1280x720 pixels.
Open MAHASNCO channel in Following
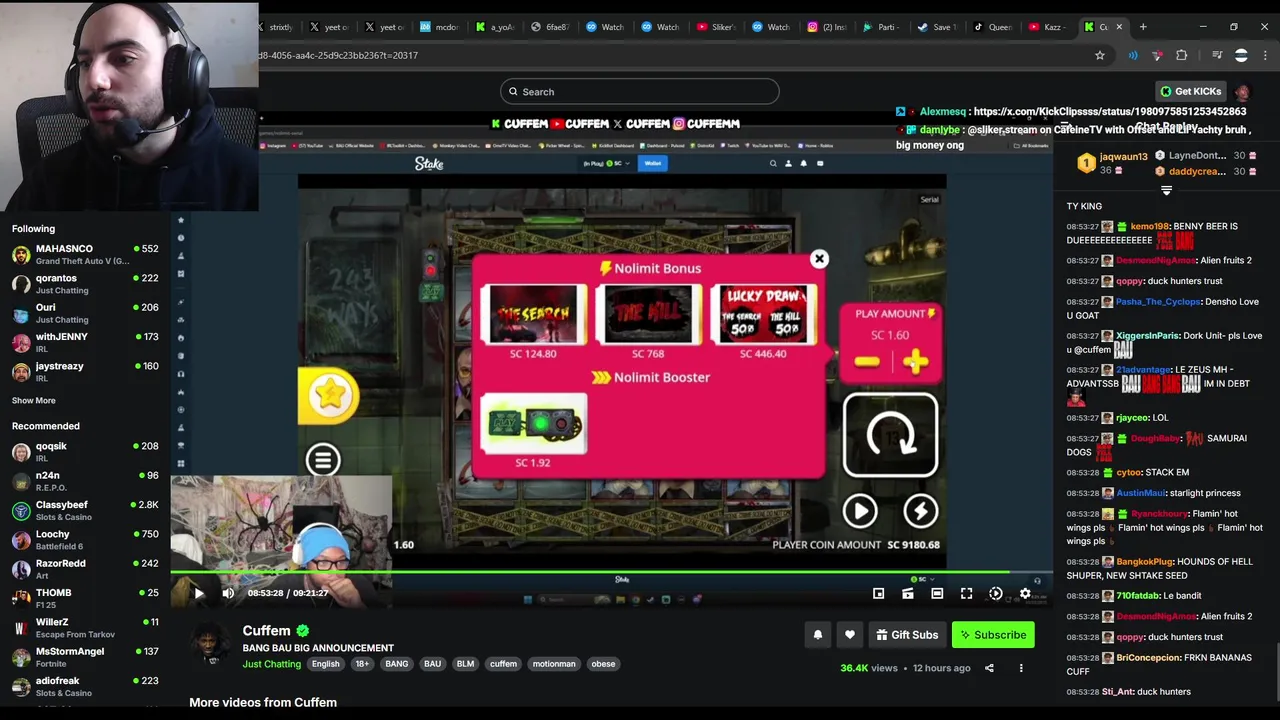[x=85, y=254]
